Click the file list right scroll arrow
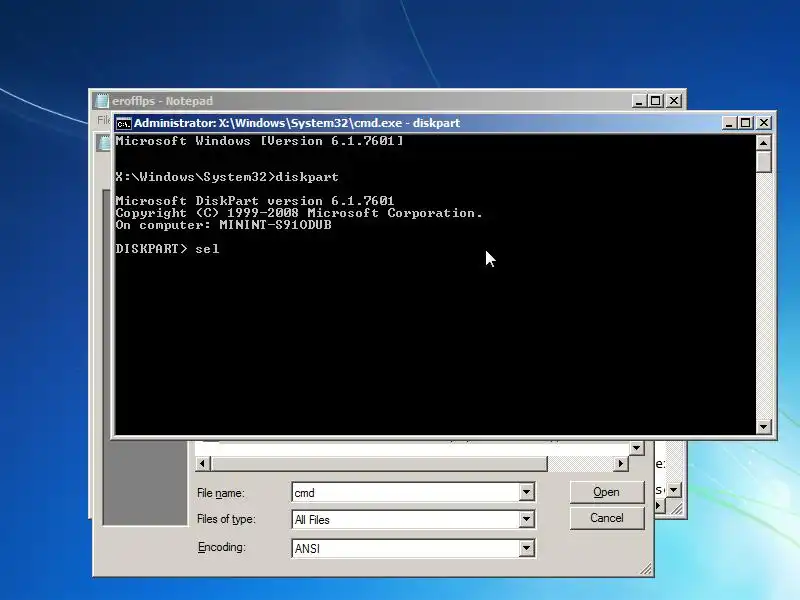Image resolution: width=800 pixels, height=600 pixels. click(620, 463)
